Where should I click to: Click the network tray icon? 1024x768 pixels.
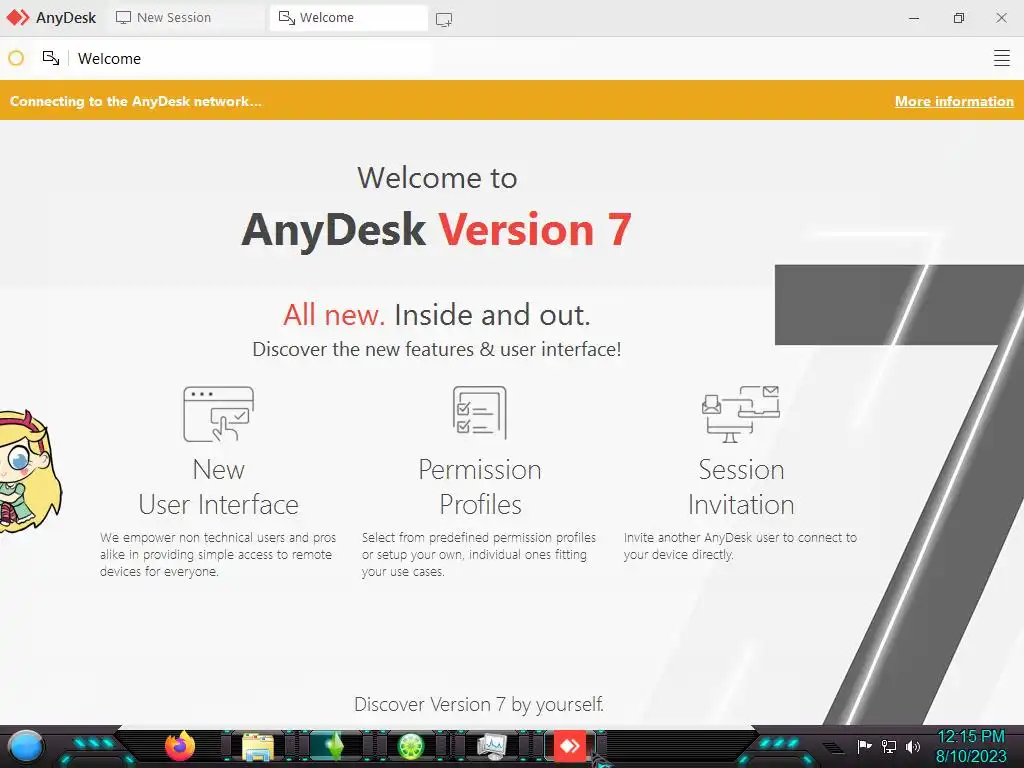tap(889, 746)
